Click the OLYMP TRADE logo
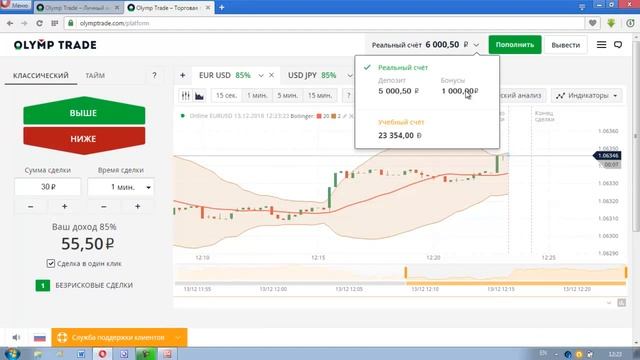The height and width of the screenshot is (360, 640). click(x=55, y=45)
